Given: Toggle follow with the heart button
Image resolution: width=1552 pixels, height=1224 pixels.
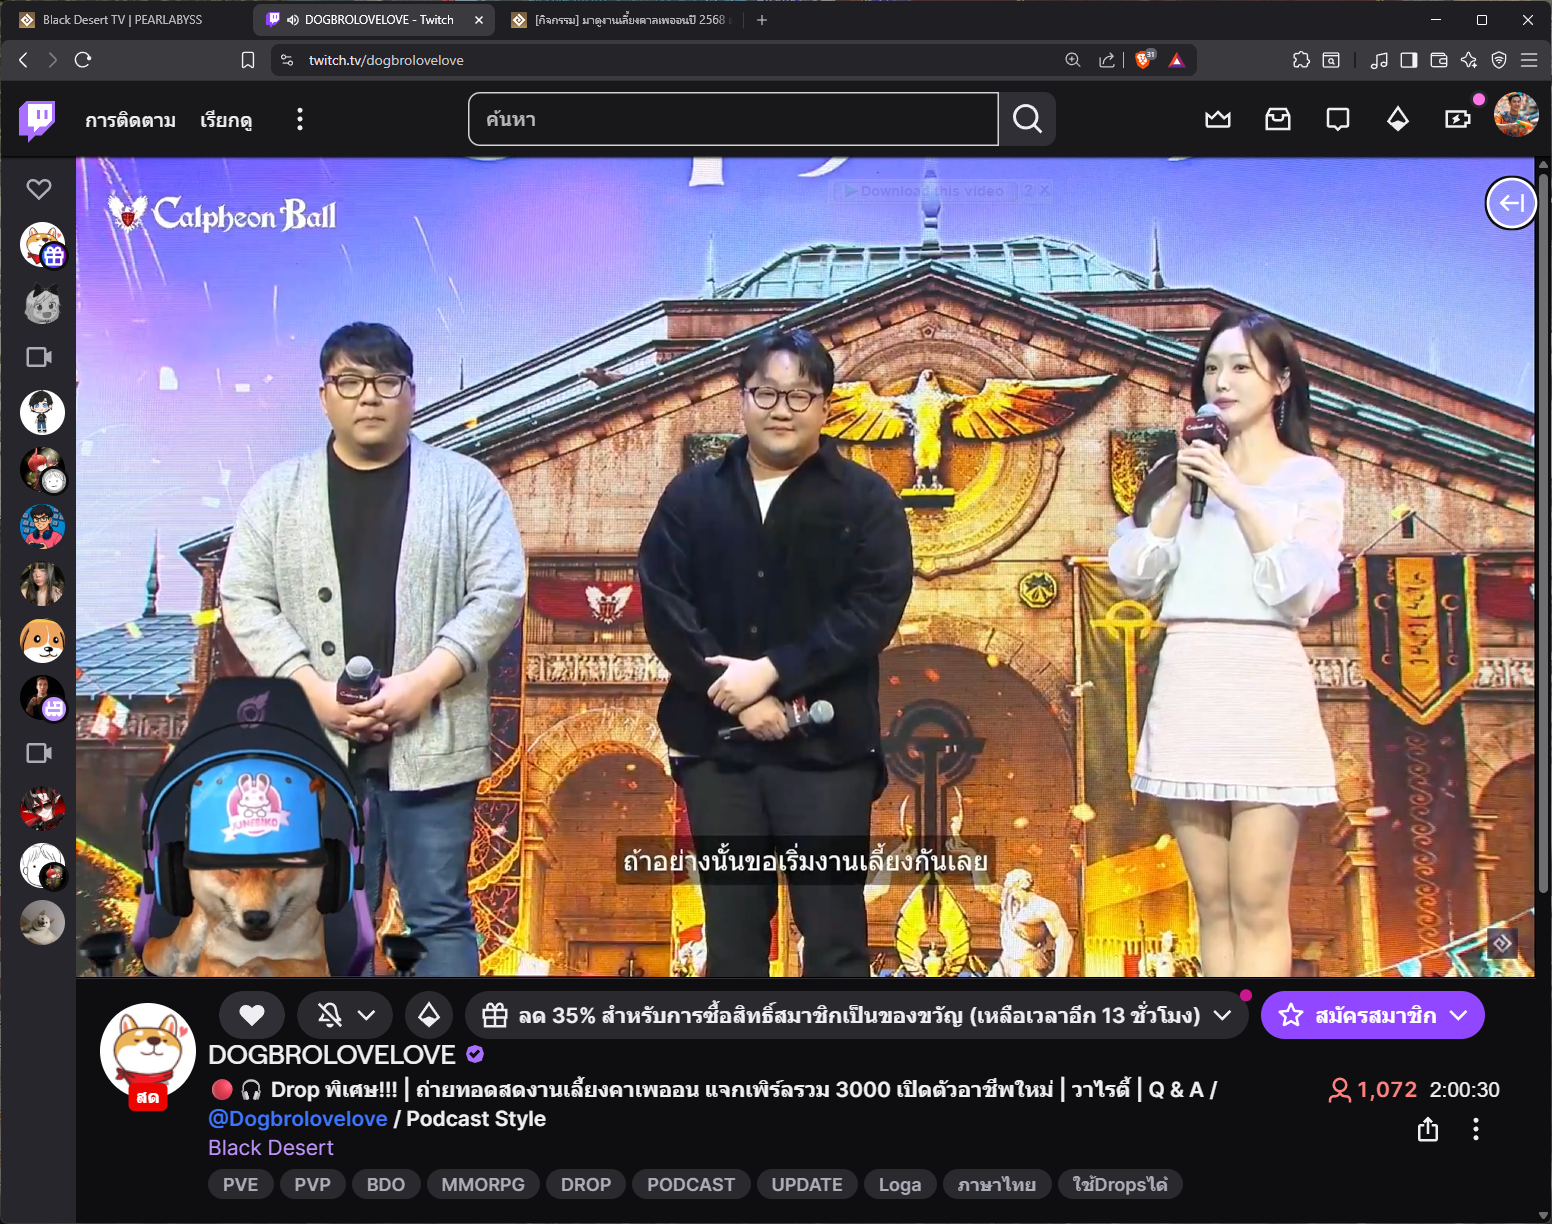Looking at the screenshot, I should [252, 1015].
